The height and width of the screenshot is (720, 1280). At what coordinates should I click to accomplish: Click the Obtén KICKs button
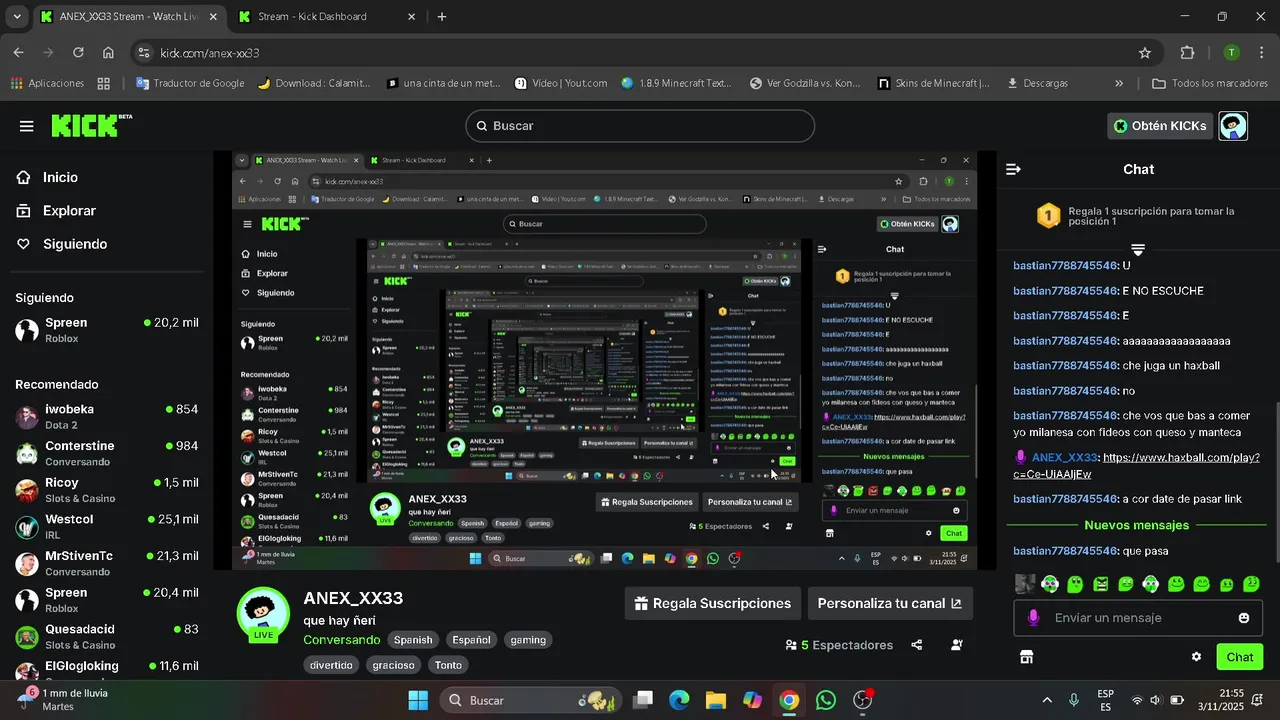pos(1160,126)
